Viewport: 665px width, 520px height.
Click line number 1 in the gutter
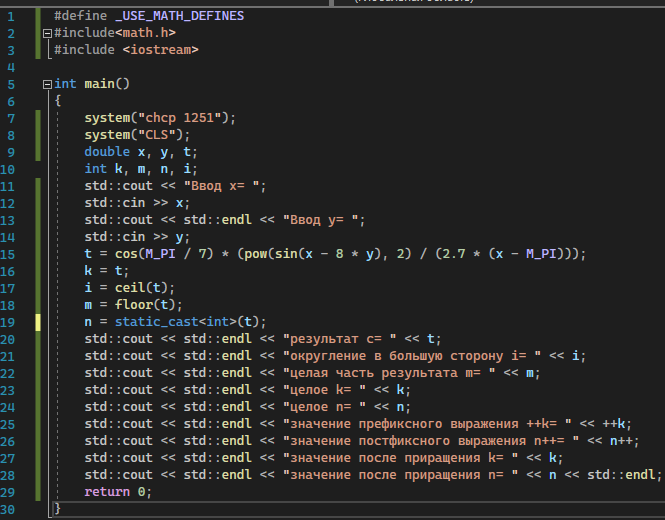click(11, 17)
